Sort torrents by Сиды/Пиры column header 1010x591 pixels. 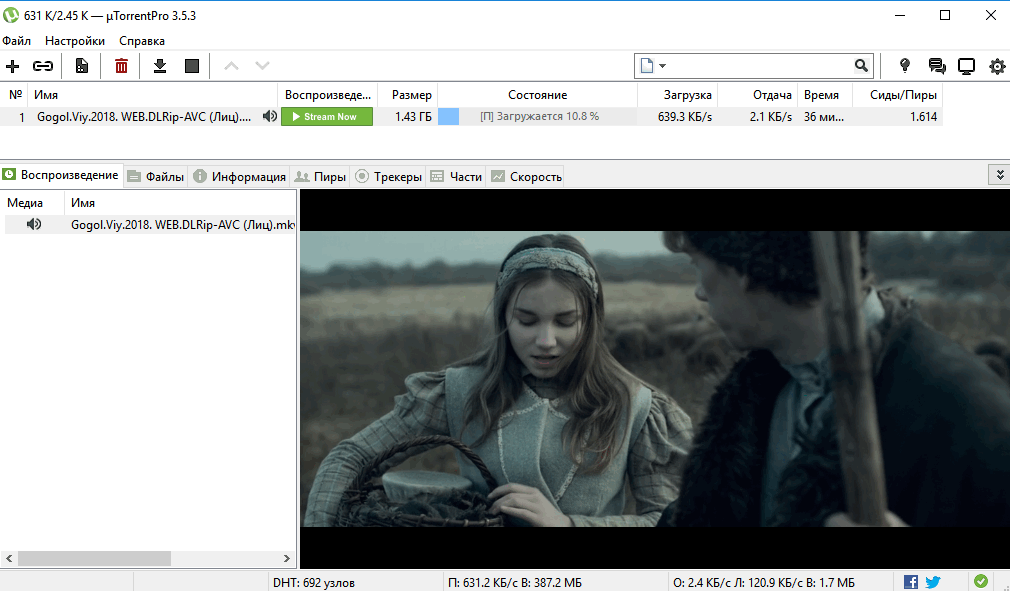(897, 95)
